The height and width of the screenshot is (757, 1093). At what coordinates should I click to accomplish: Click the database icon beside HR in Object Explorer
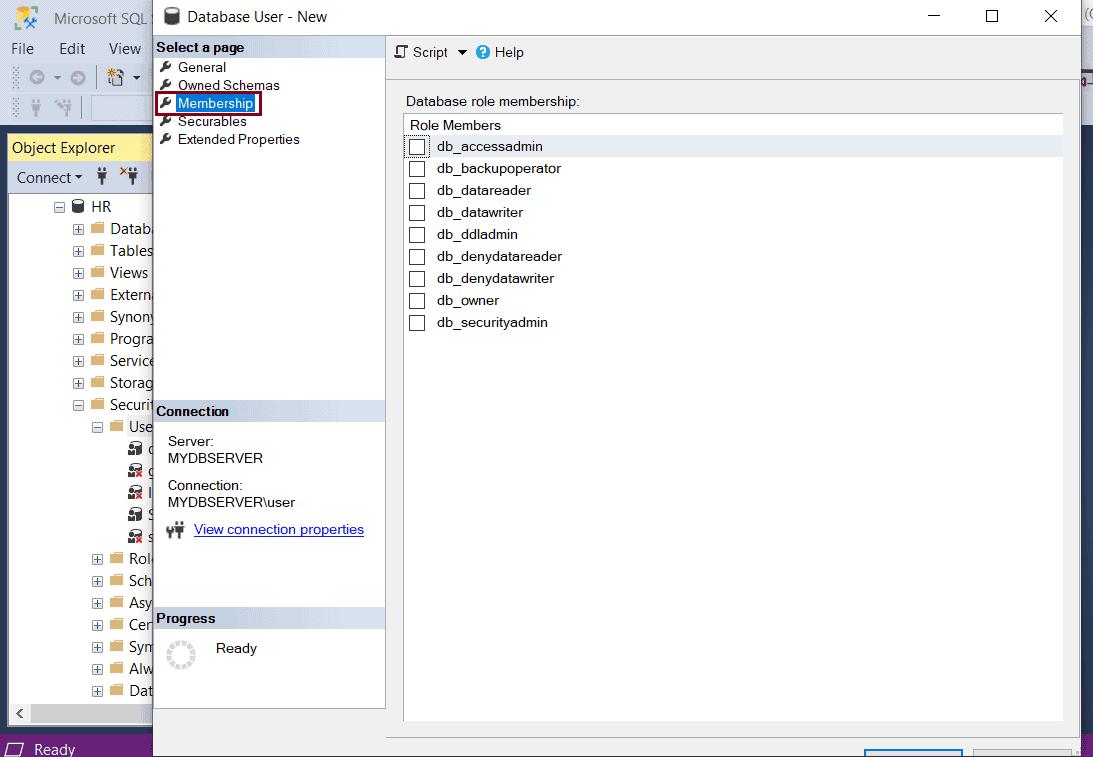click(77, 206)
